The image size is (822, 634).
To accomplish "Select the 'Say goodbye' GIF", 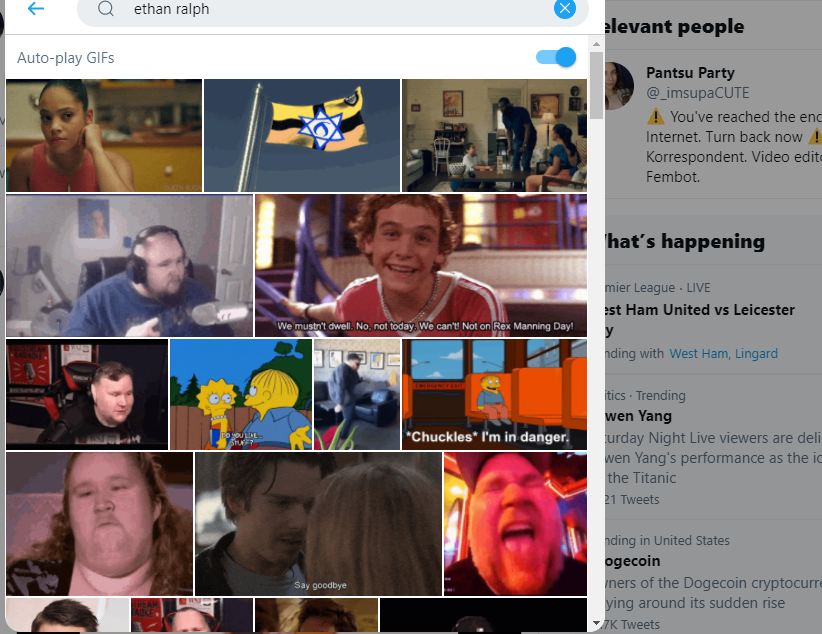I will [x=318, y=524].
